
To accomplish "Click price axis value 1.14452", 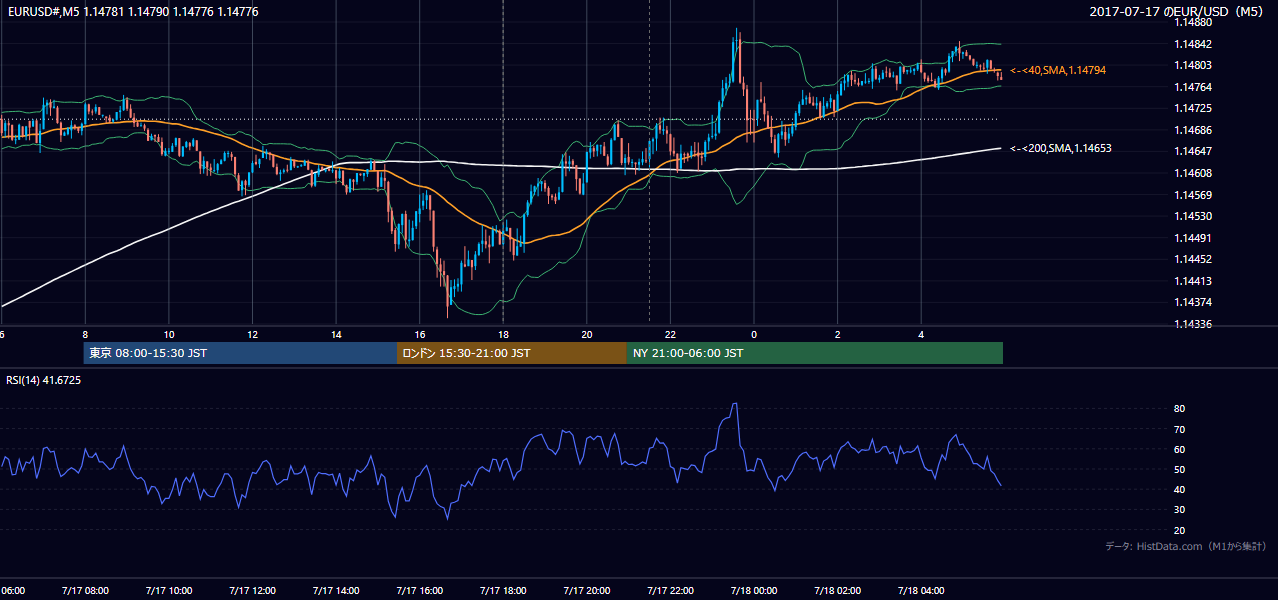I will pyautogui.click(x=1193, y=259).
